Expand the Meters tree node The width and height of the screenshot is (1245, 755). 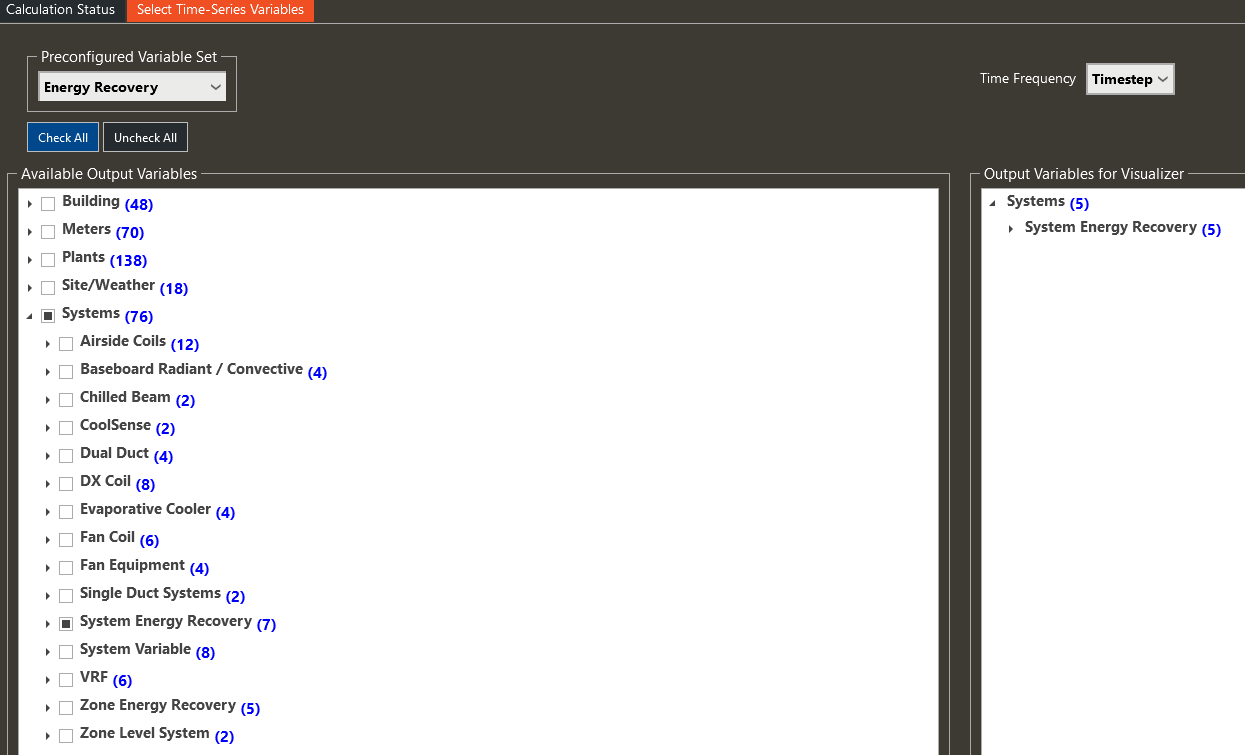point(30,232)
